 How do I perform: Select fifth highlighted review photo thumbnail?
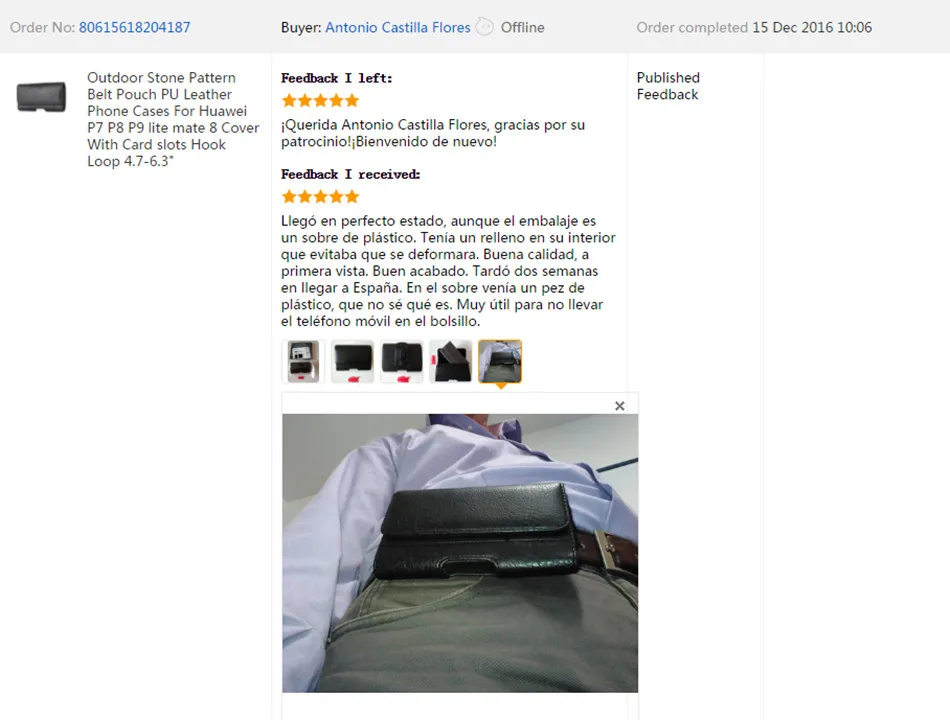coord(500,362)
